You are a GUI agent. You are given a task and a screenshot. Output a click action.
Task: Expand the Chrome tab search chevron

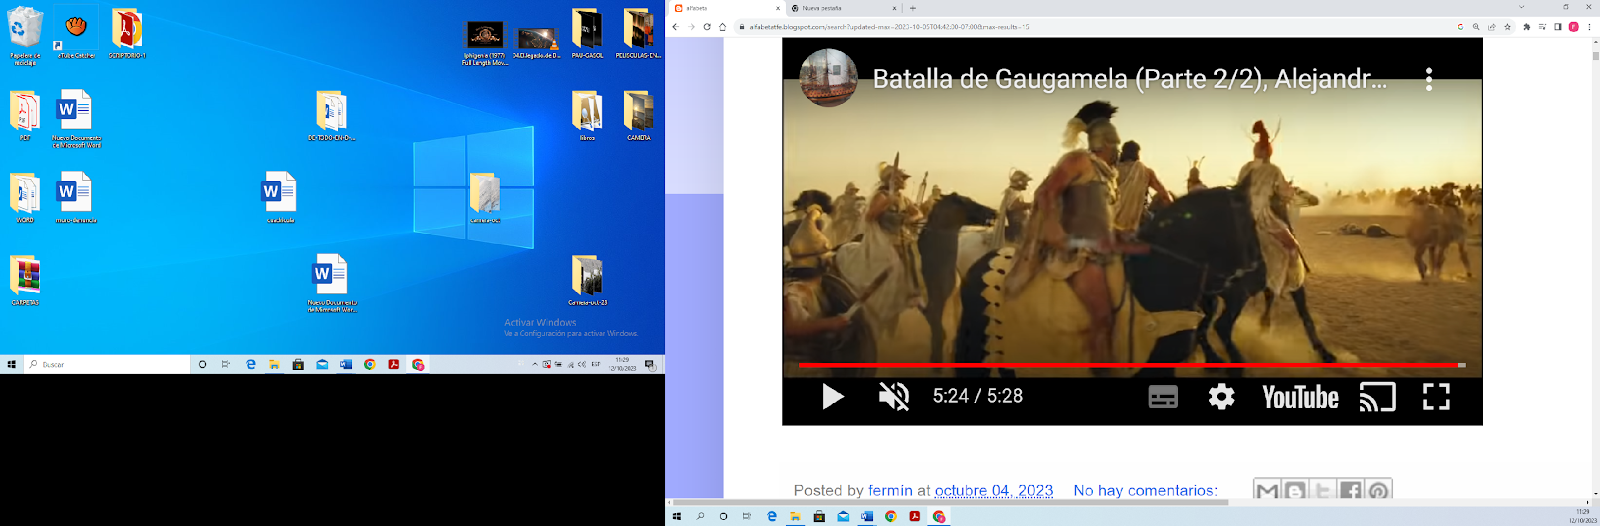(x=1522, y=7)
